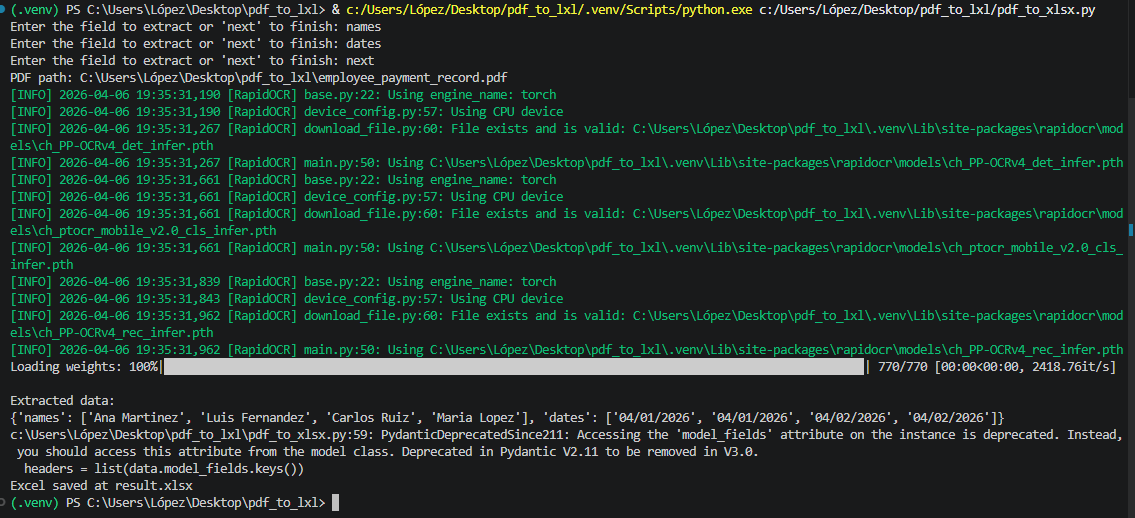Click 'Using engine_name: torch' on the 19:35:31,839 line
1135x518 pixels.
tap(471, 281)
